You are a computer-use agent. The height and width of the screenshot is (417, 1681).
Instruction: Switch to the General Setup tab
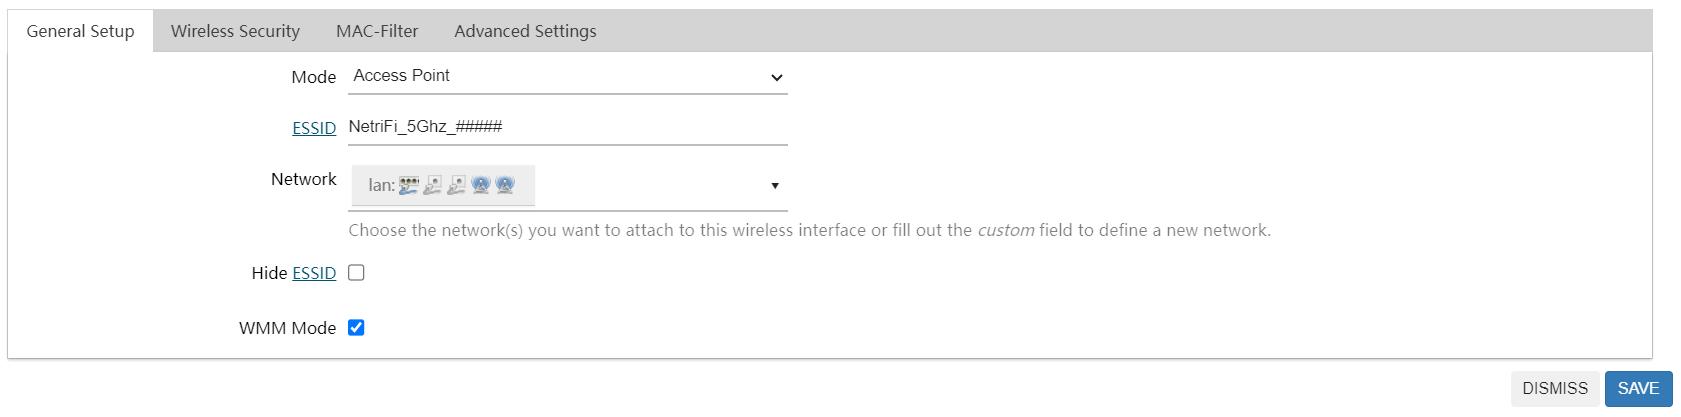click(x=80, y=31)
